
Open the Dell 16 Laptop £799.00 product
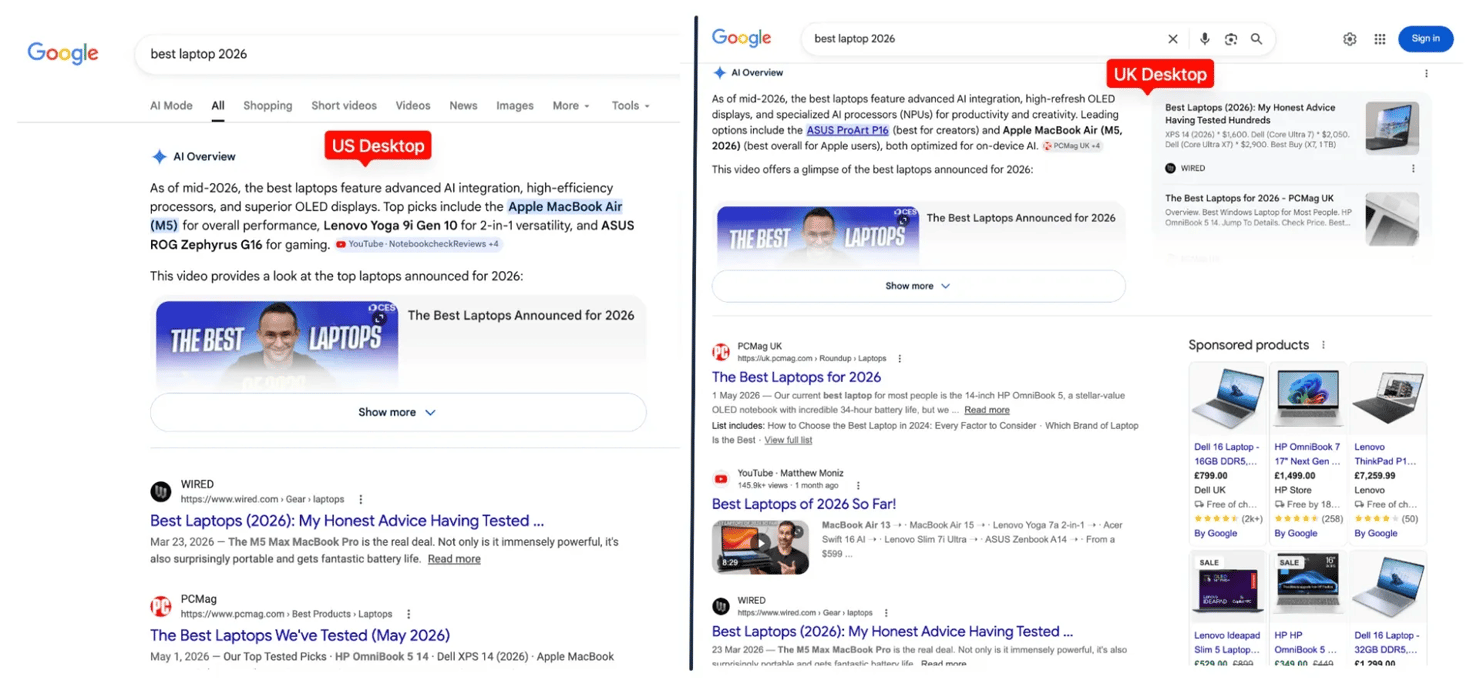pyautogui.click(x=1228, y=452)
